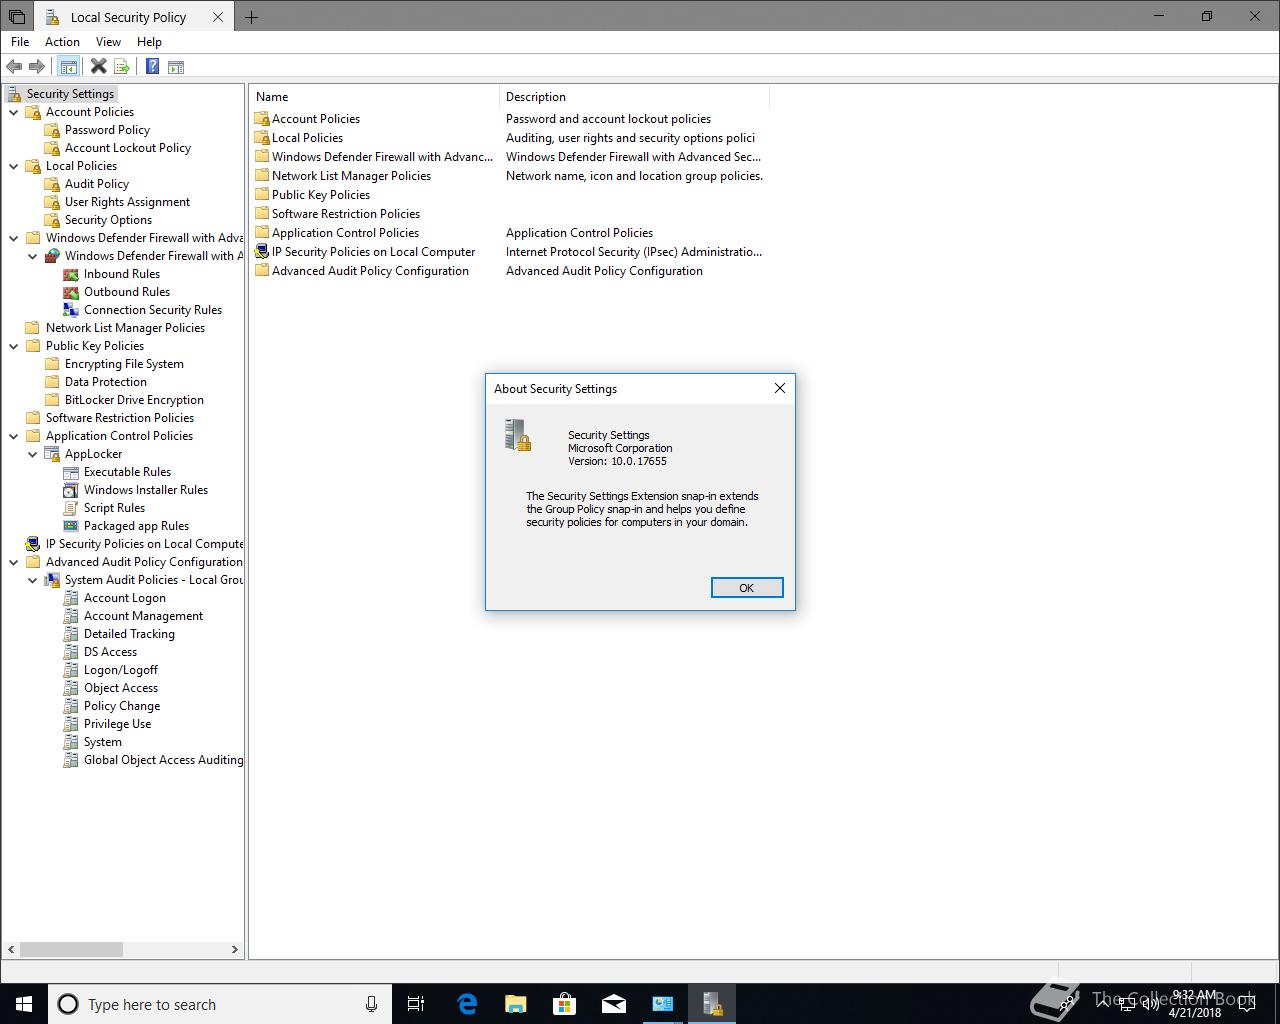
Task: Open Microsoft Edge from the taskbar
Action: (x=467, y=1004)
